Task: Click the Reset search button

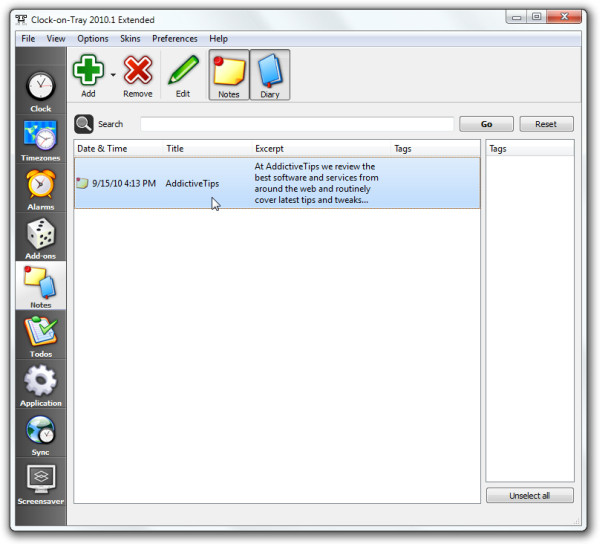Action: (x=546, y=124)
